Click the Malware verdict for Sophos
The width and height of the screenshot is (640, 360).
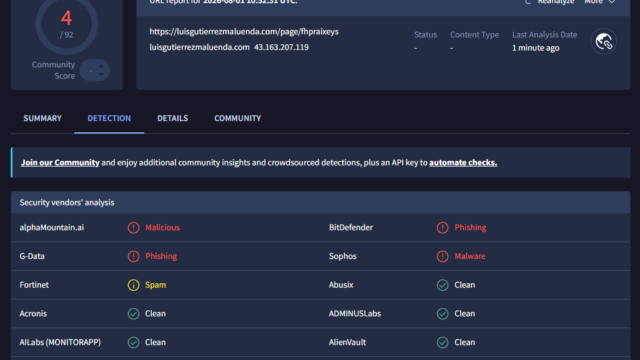(470, 256)
